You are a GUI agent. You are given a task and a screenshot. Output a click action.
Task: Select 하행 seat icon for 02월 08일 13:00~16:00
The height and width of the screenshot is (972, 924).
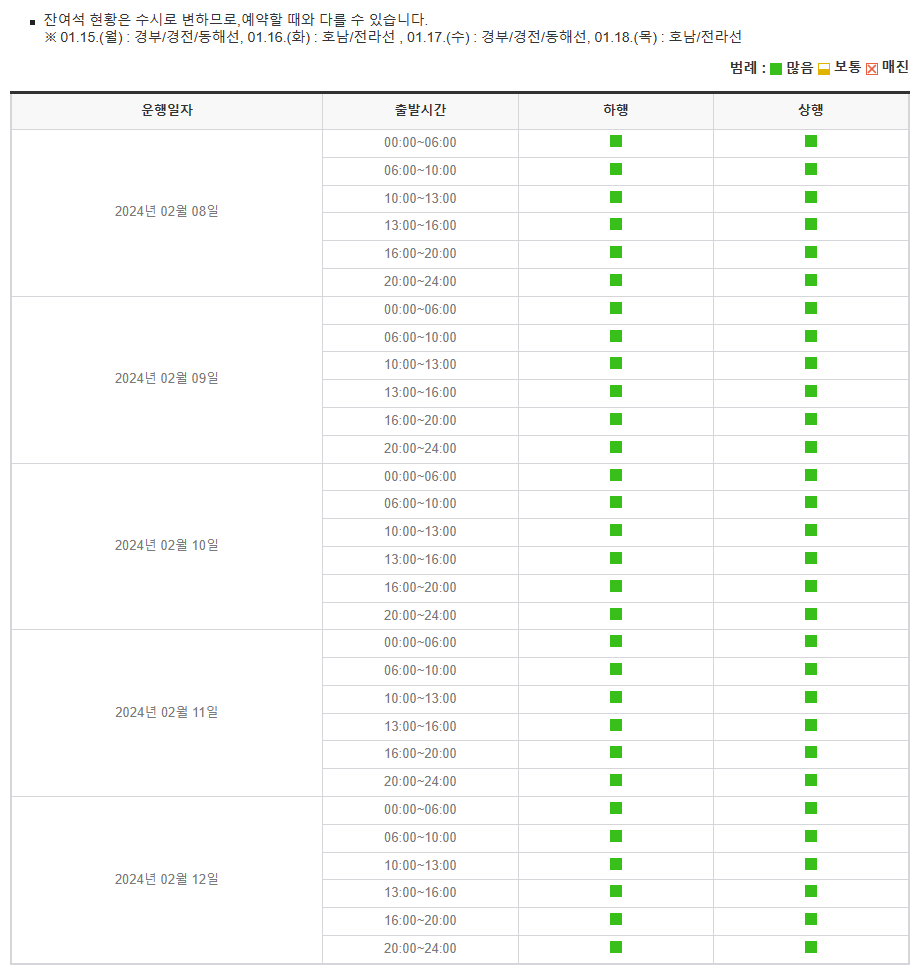(616, 224)
